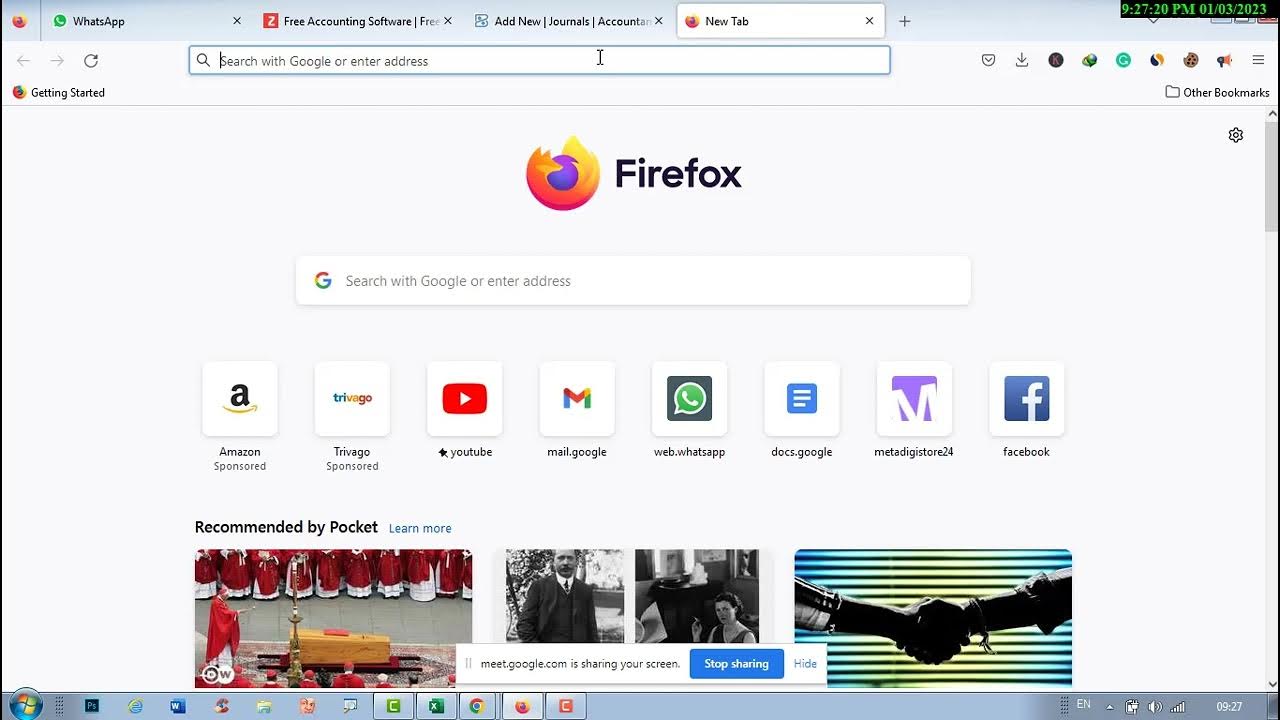This screenshot has height=720, width=1280.
Task: Open the handshake Pocket story thumbnail
Action: 933,618
